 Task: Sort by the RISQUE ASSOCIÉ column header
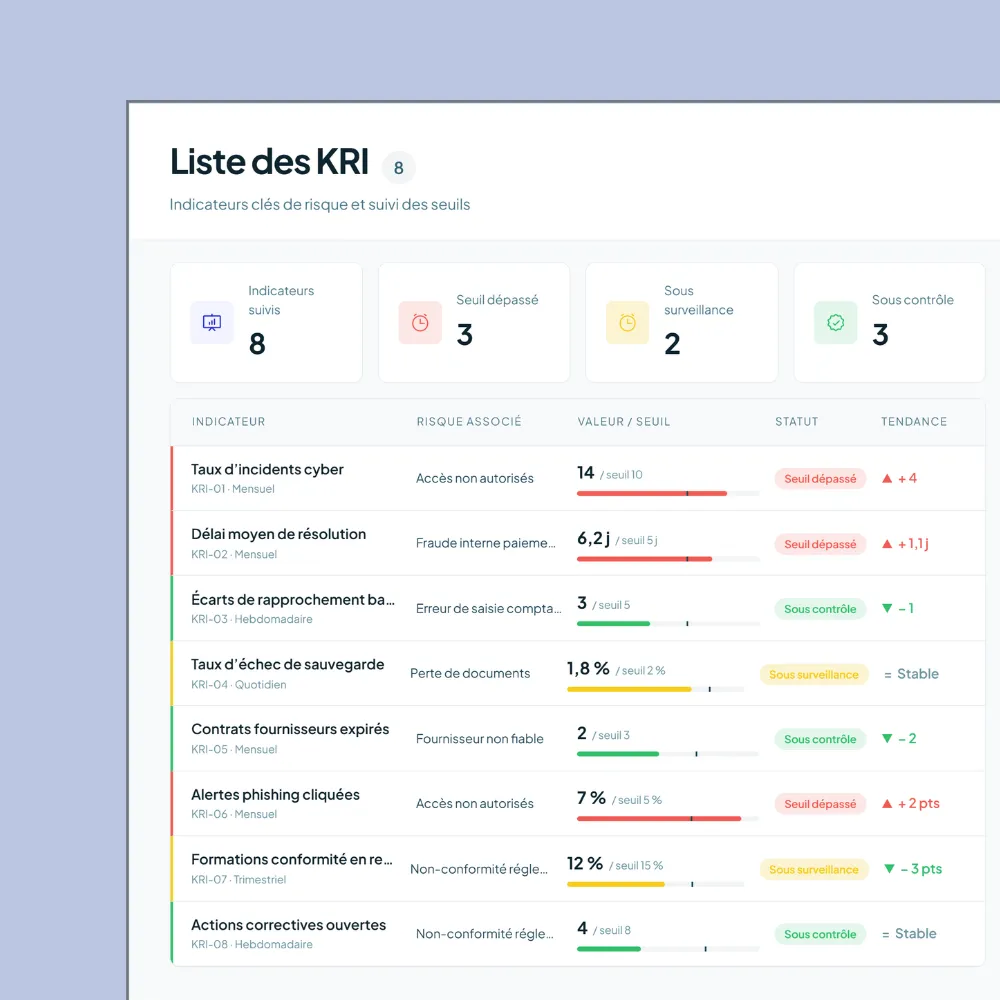pos(469,422)
